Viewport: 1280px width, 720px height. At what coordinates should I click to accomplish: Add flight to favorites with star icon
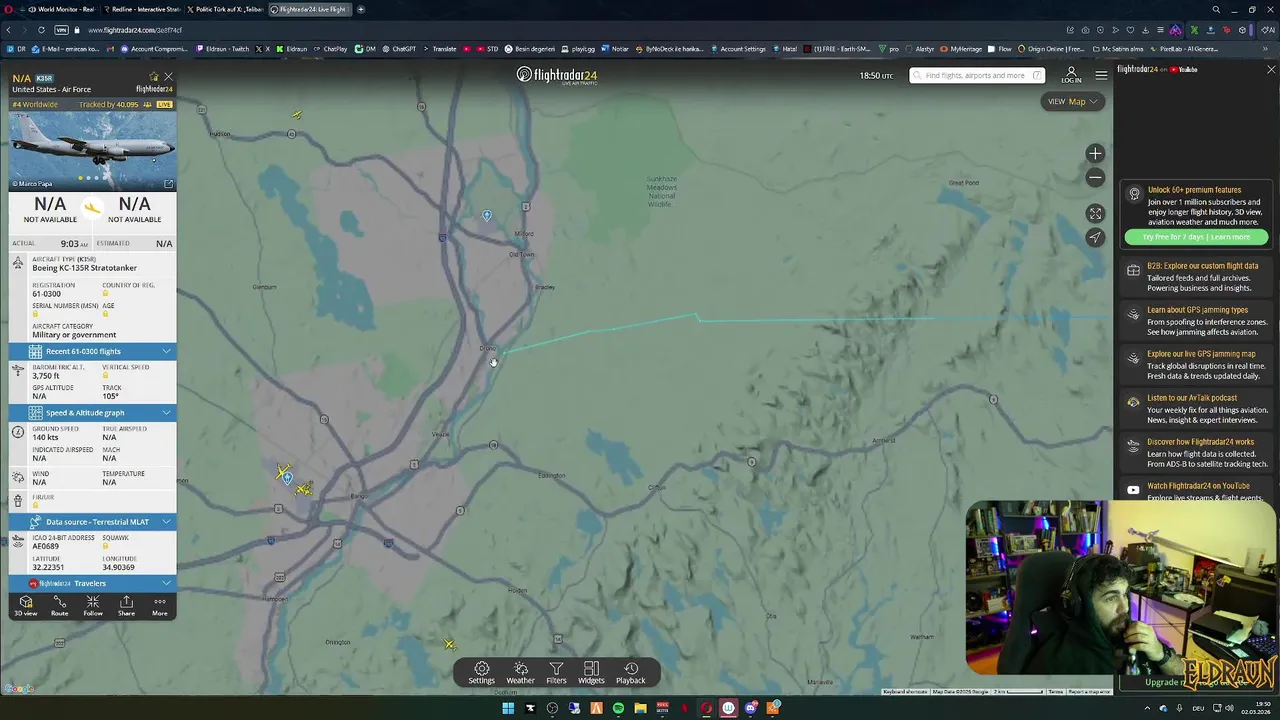coord(154,77)
